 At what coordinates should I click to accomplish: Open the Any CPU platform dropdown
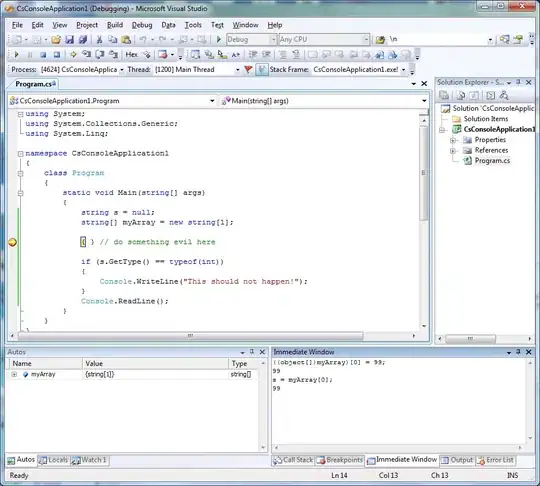pos(366,39)
